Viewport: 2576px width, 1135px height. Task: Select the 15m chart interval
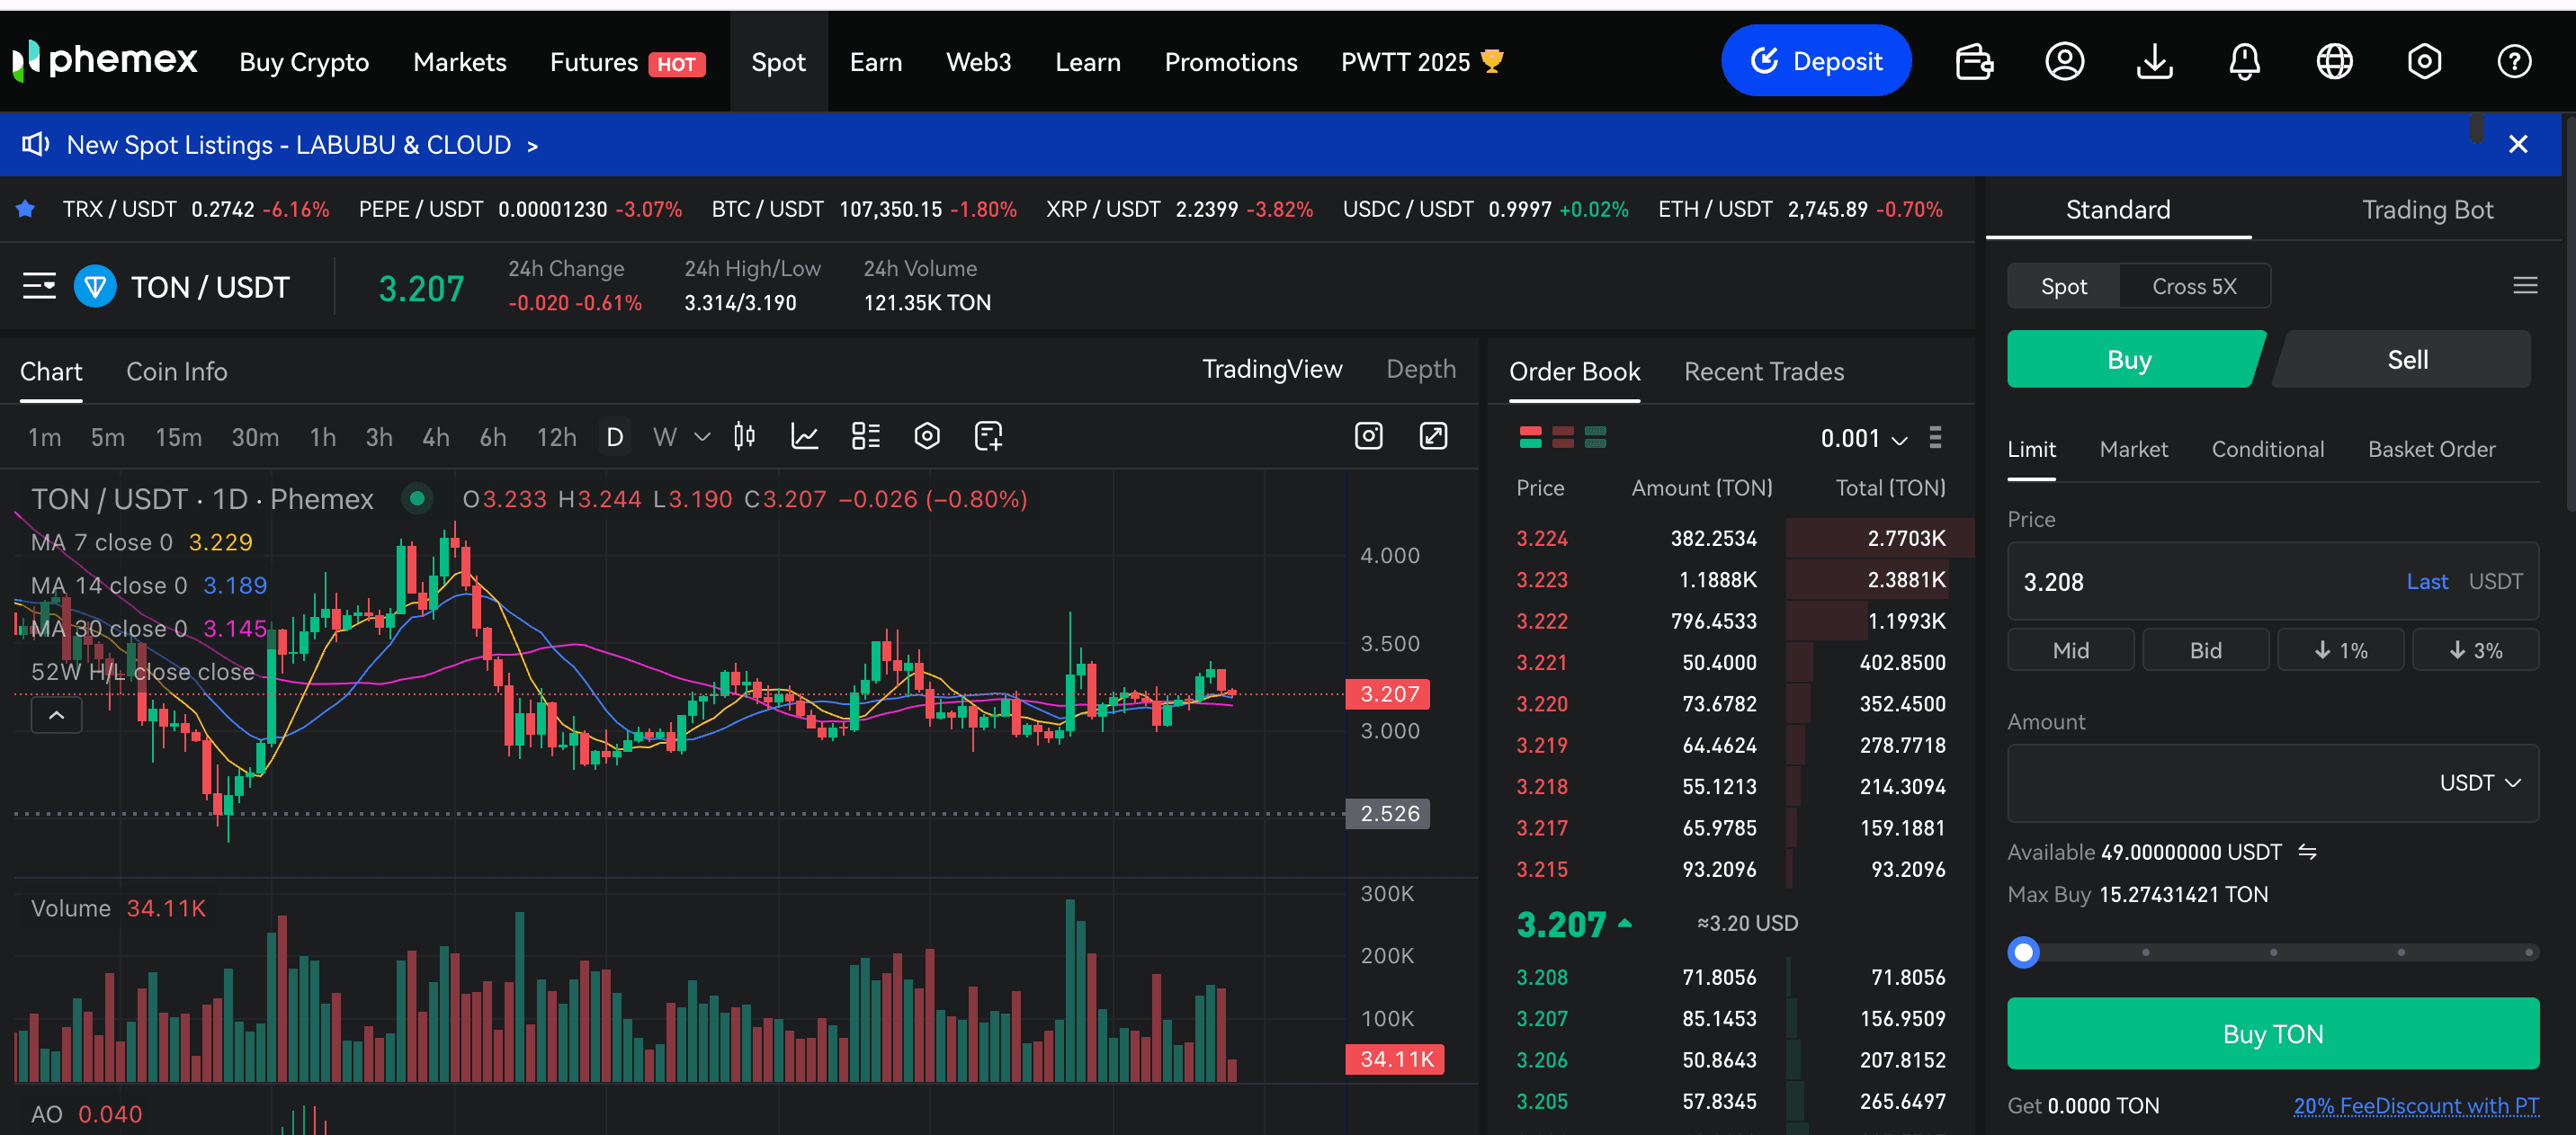click(x=179, y=438)
